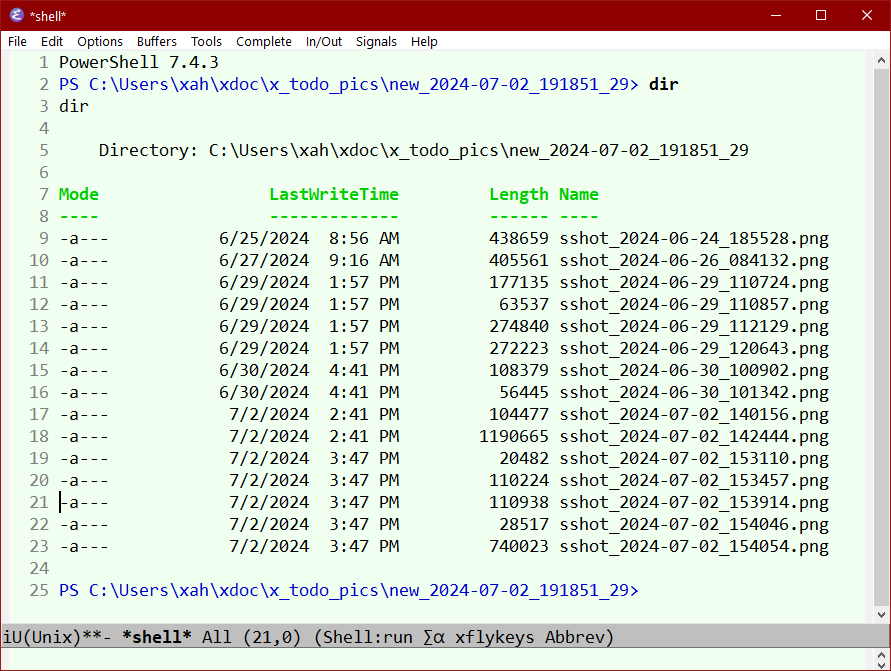Open the Tools menu
This screenshot has height=671, width=891.
(x=206, y=41)
